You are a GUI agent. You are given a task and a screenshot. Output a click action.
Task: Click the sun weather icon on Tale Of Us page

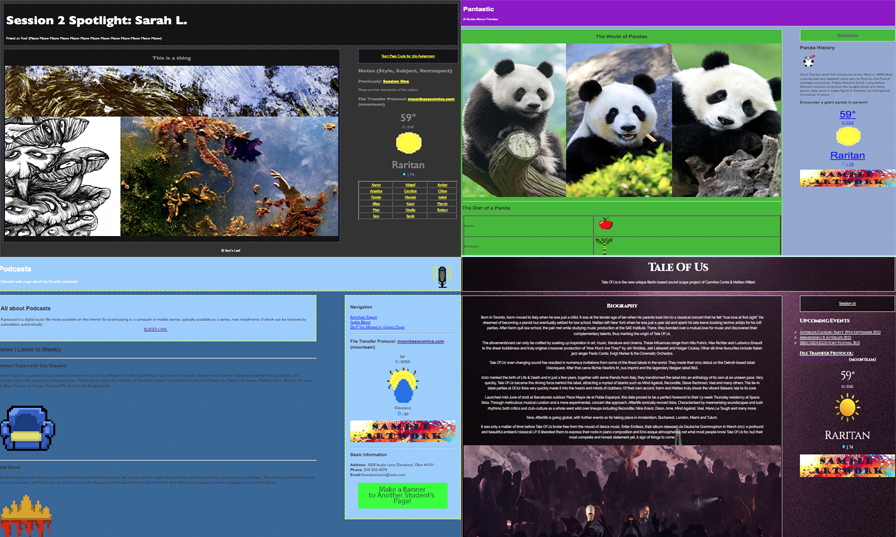coord(847,407)
